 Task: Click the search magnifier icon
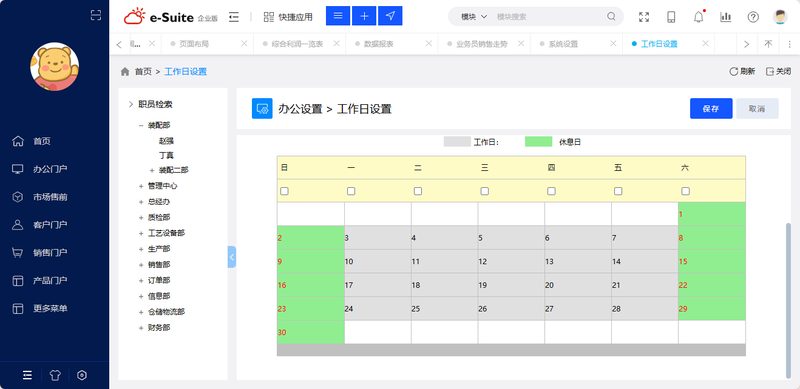point(611,16)
